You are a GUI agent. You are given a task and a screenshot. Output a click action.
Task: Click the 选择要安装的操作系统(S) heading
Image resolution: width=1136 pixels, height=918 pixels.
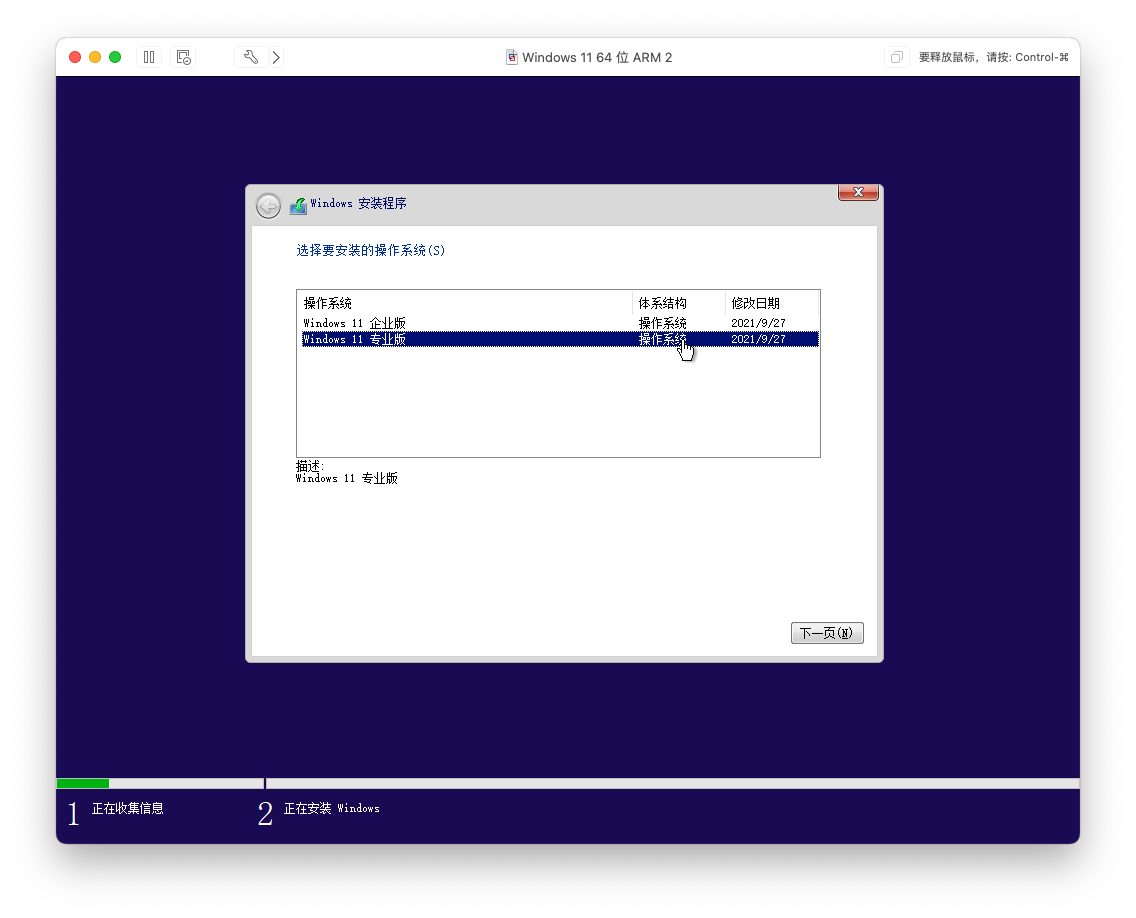tap(370, 250)
